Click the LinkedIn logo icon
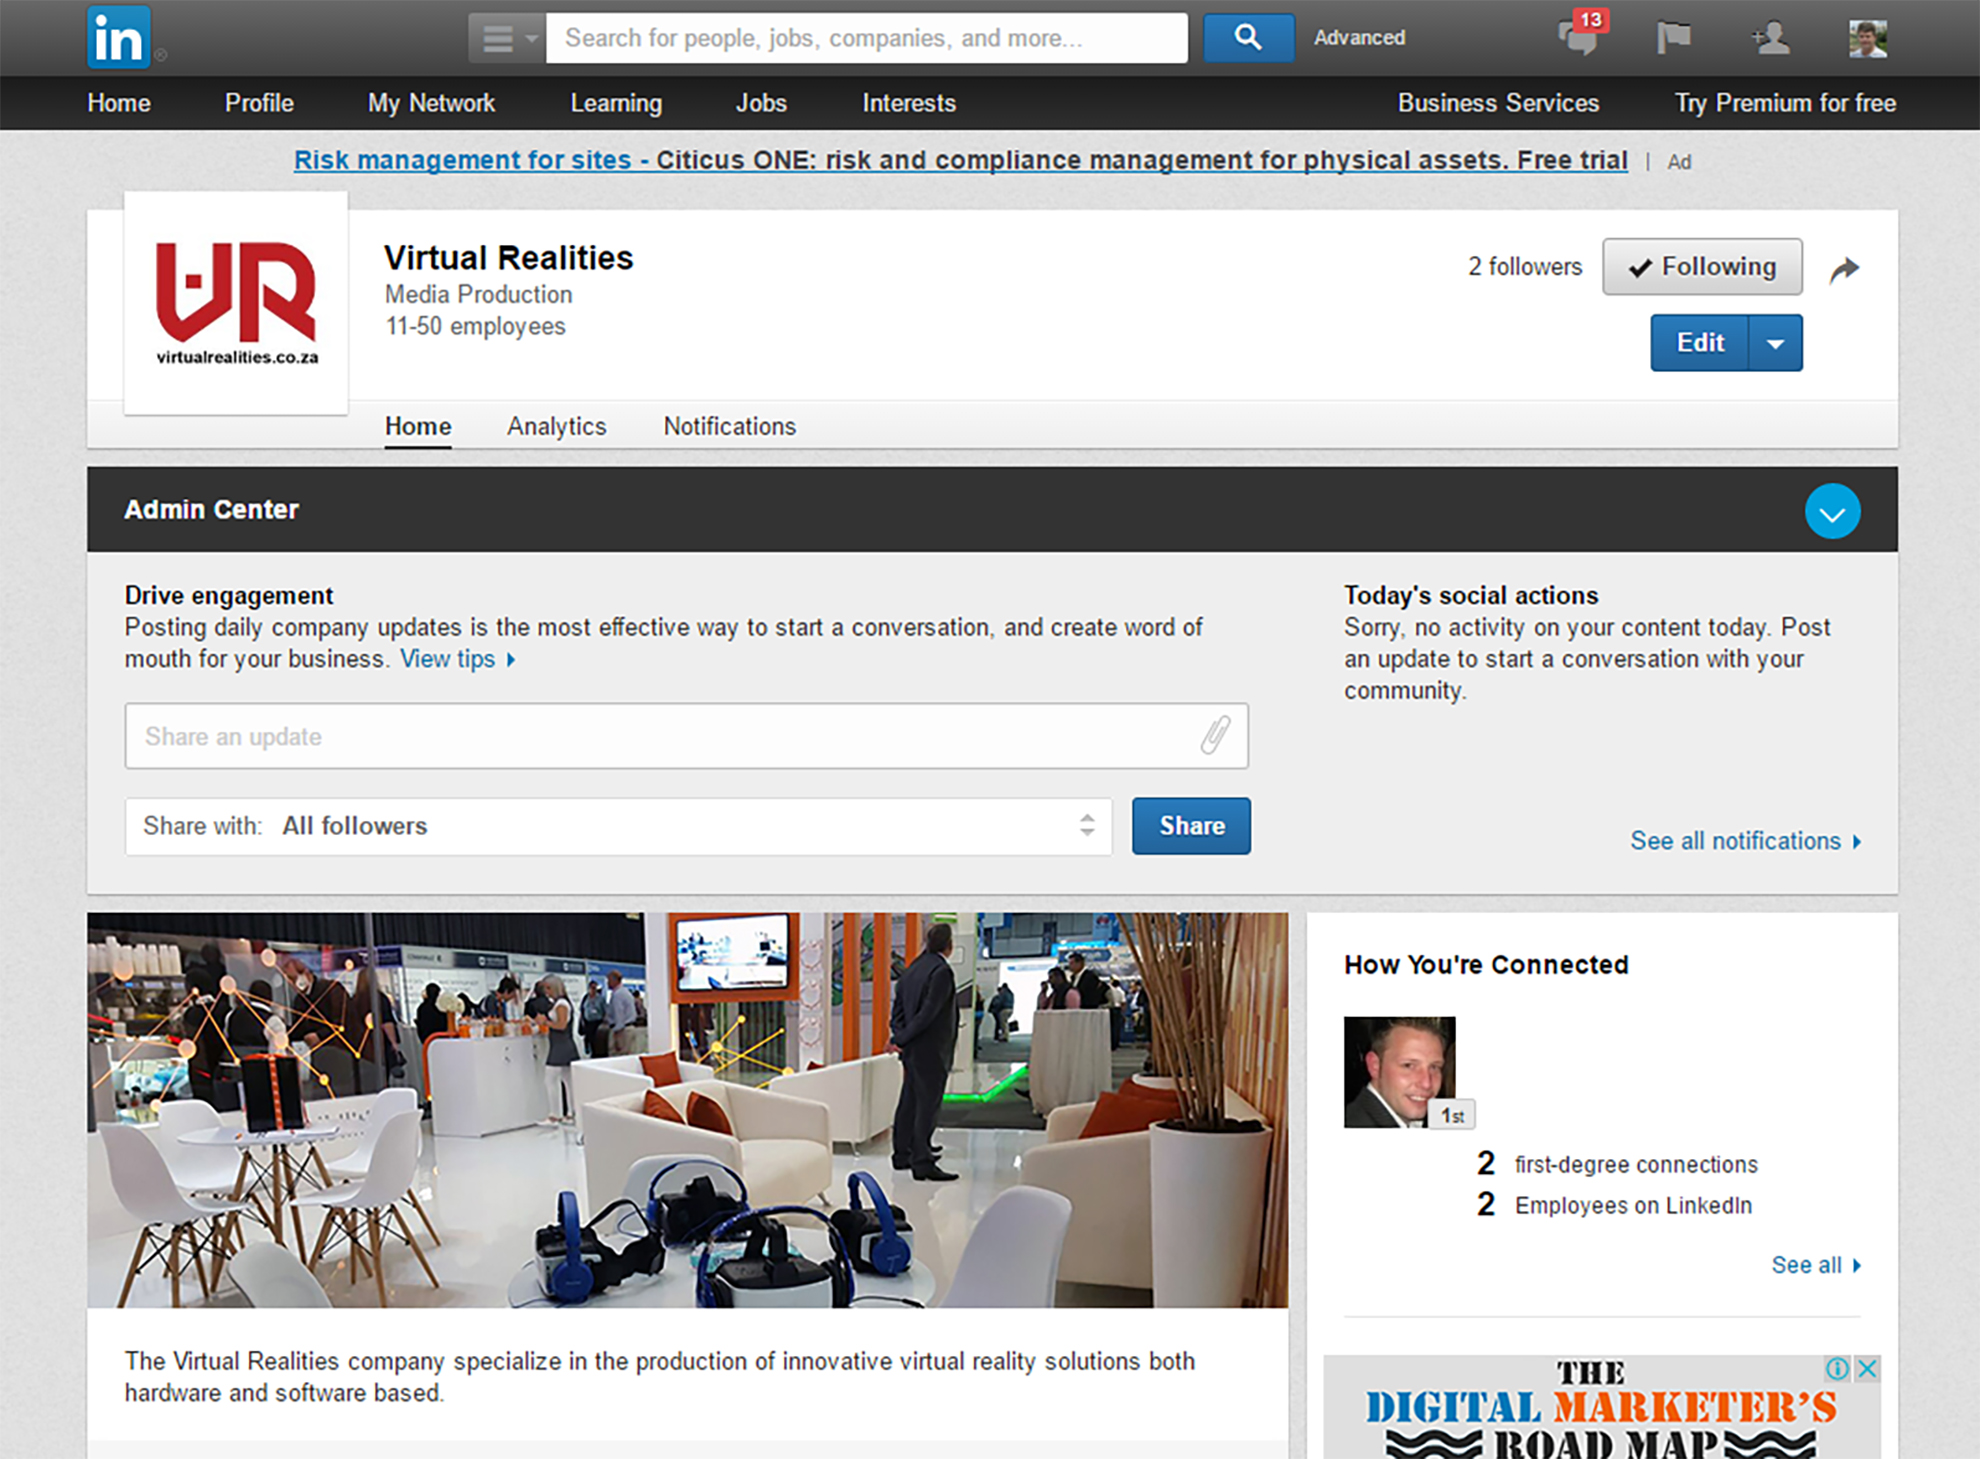 point(118,38)
